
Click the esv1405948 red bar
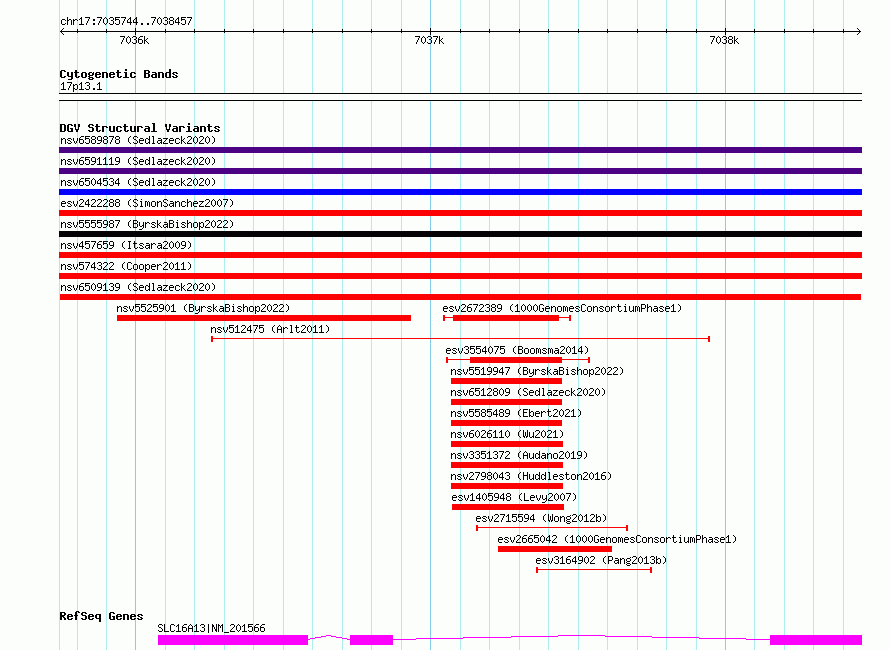pos(508,507)
